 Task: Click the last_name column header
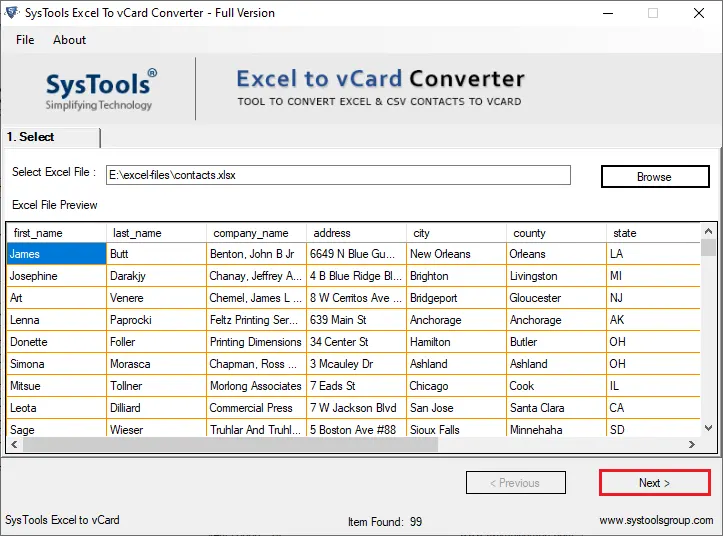point(156,233)
